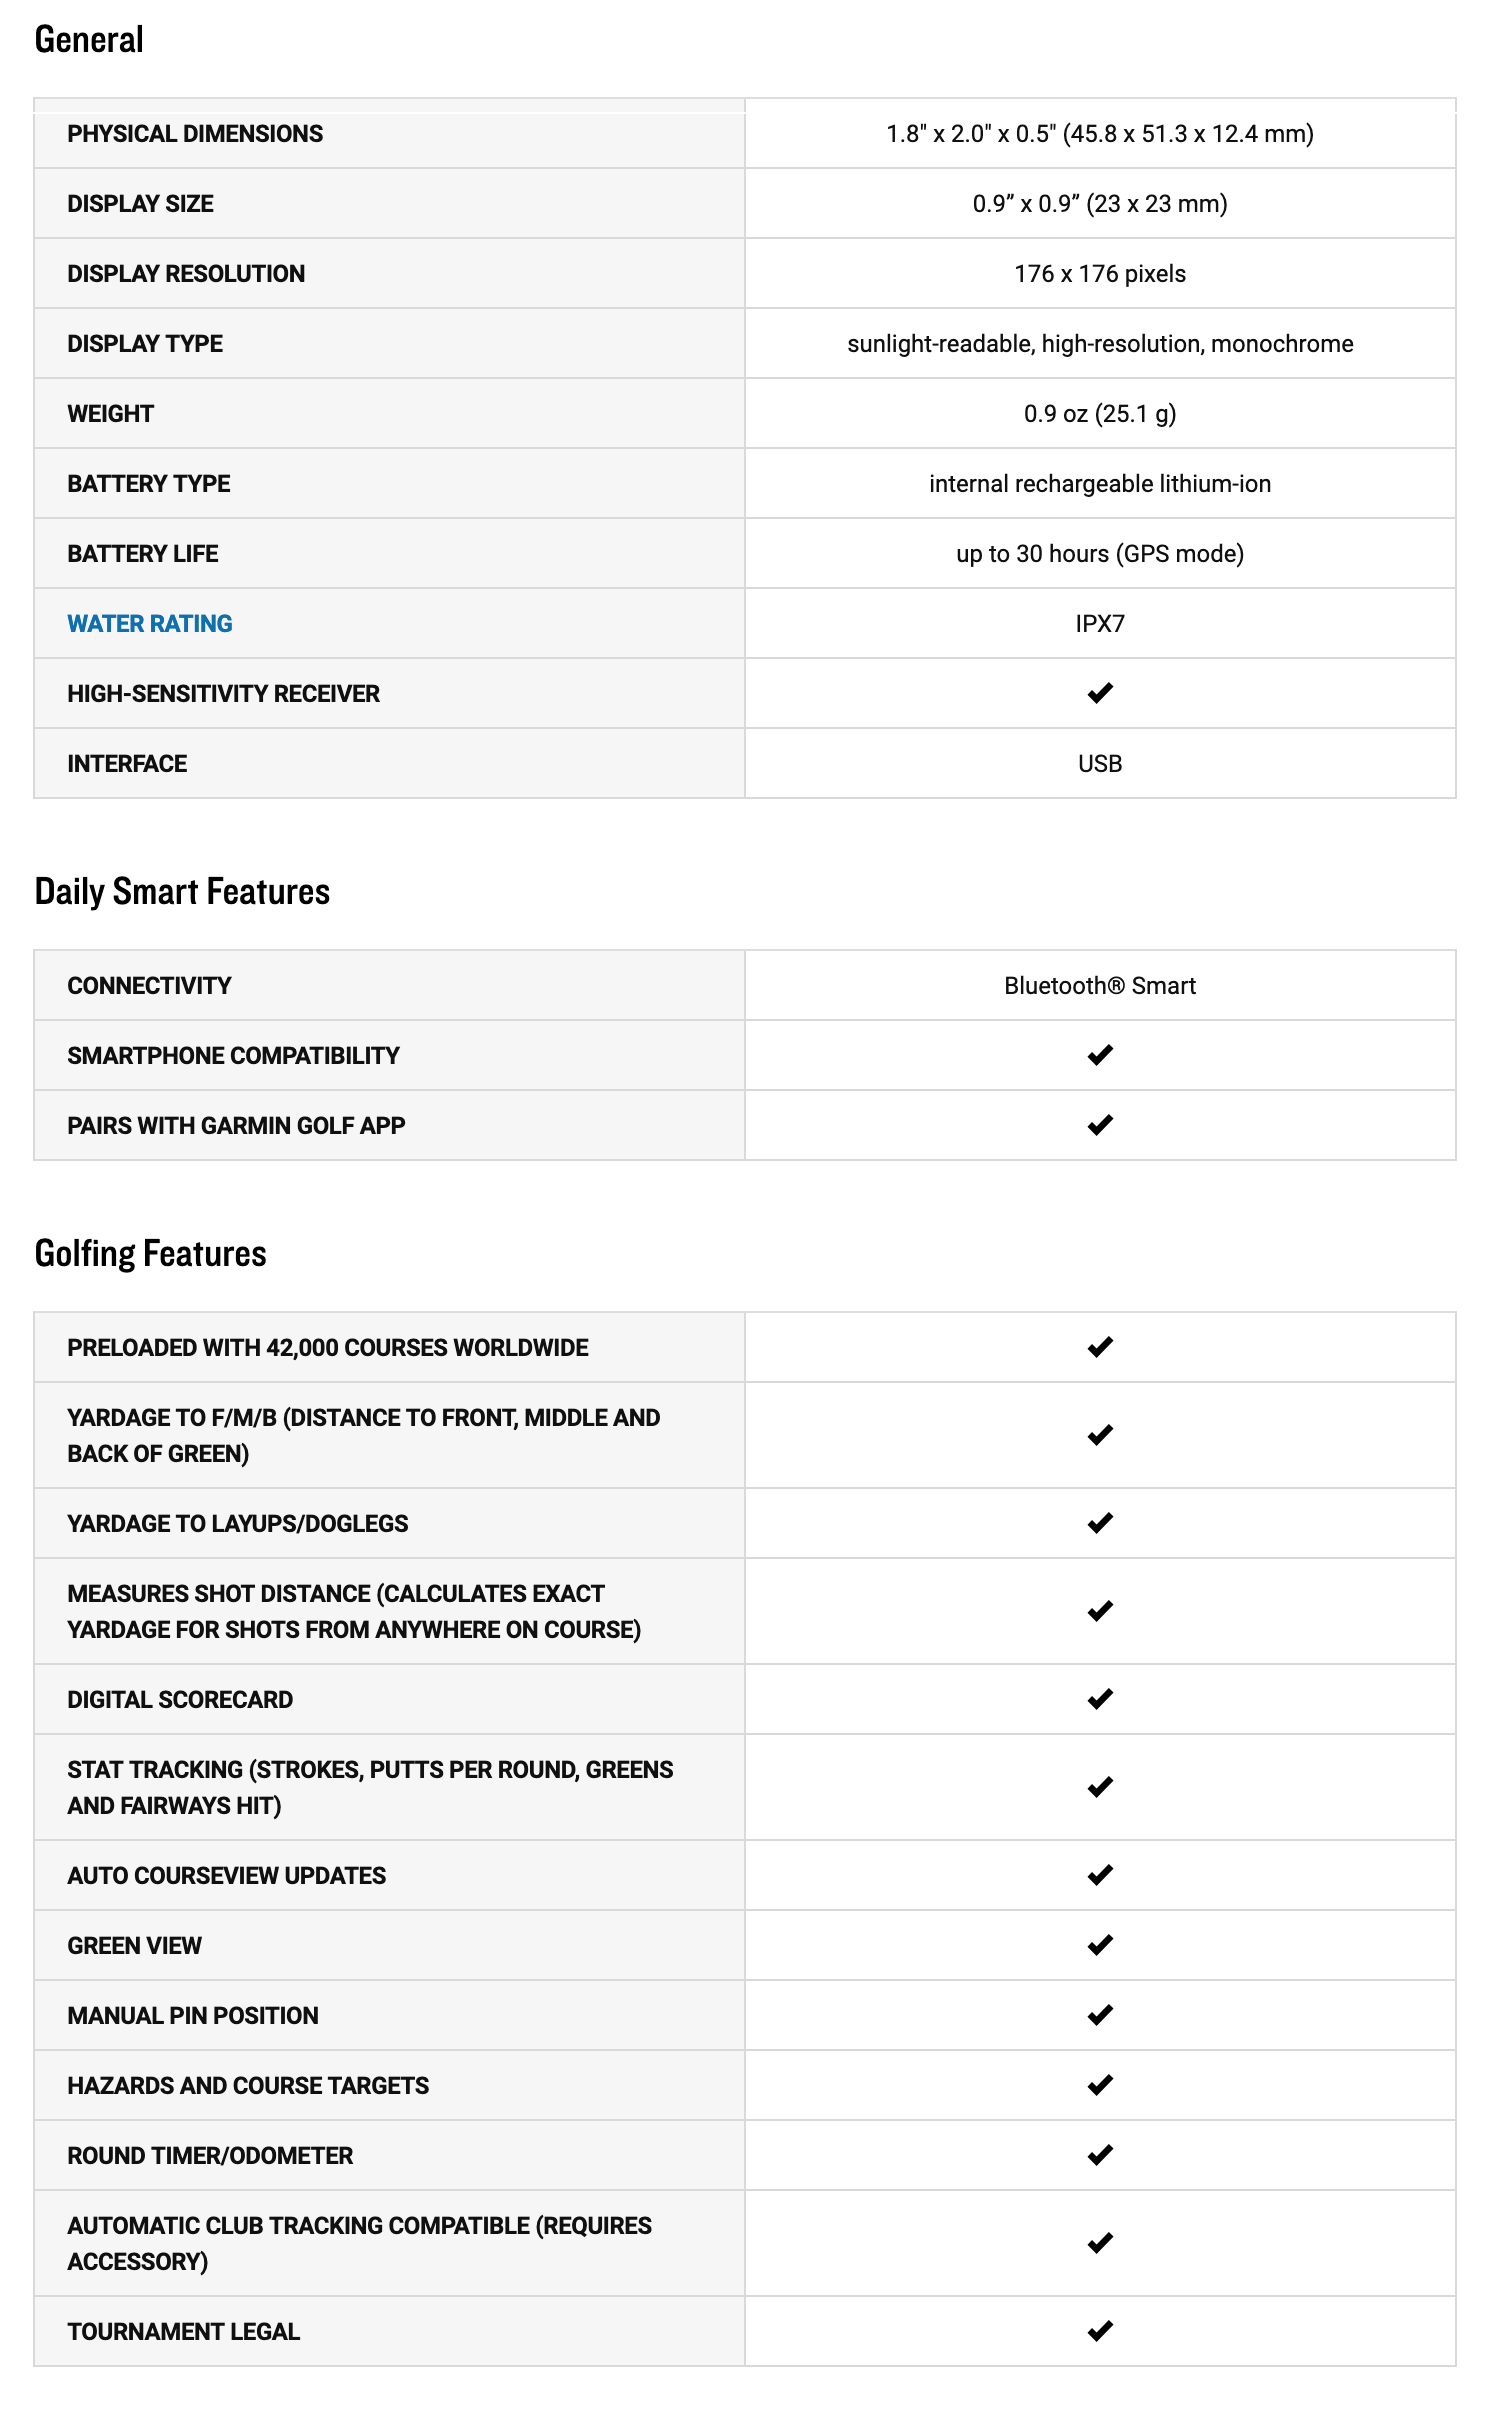Click the Preloaded 42,000 Courses checkmark
This screenshot has height=2416, width=1498.
1100,1347
